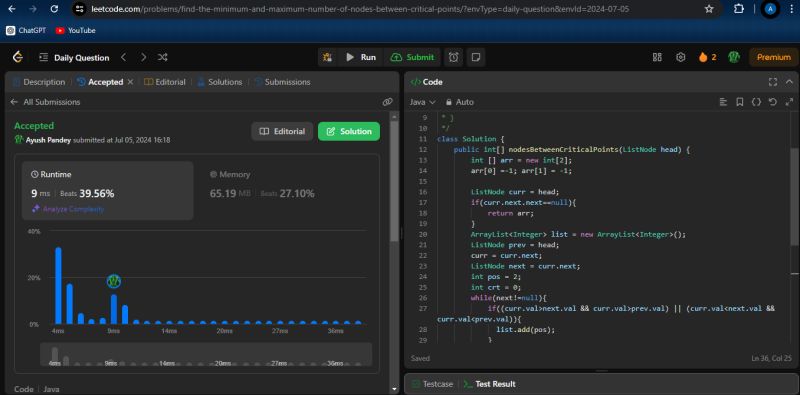
Task: Close the Accepted tab
Action: point(130,82)
